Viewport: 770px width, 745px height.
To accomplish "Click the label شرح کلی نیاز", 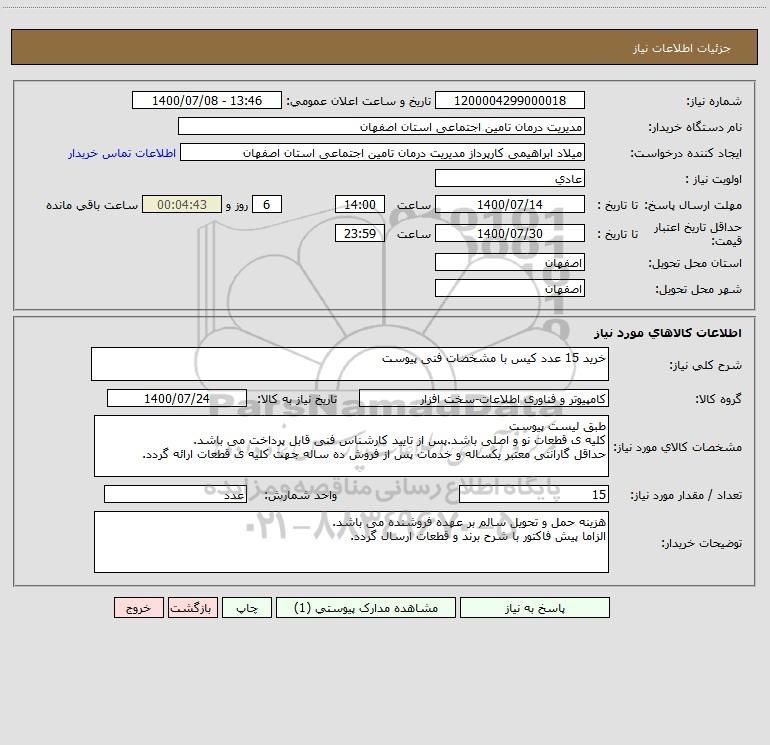I will pos(706,365).
